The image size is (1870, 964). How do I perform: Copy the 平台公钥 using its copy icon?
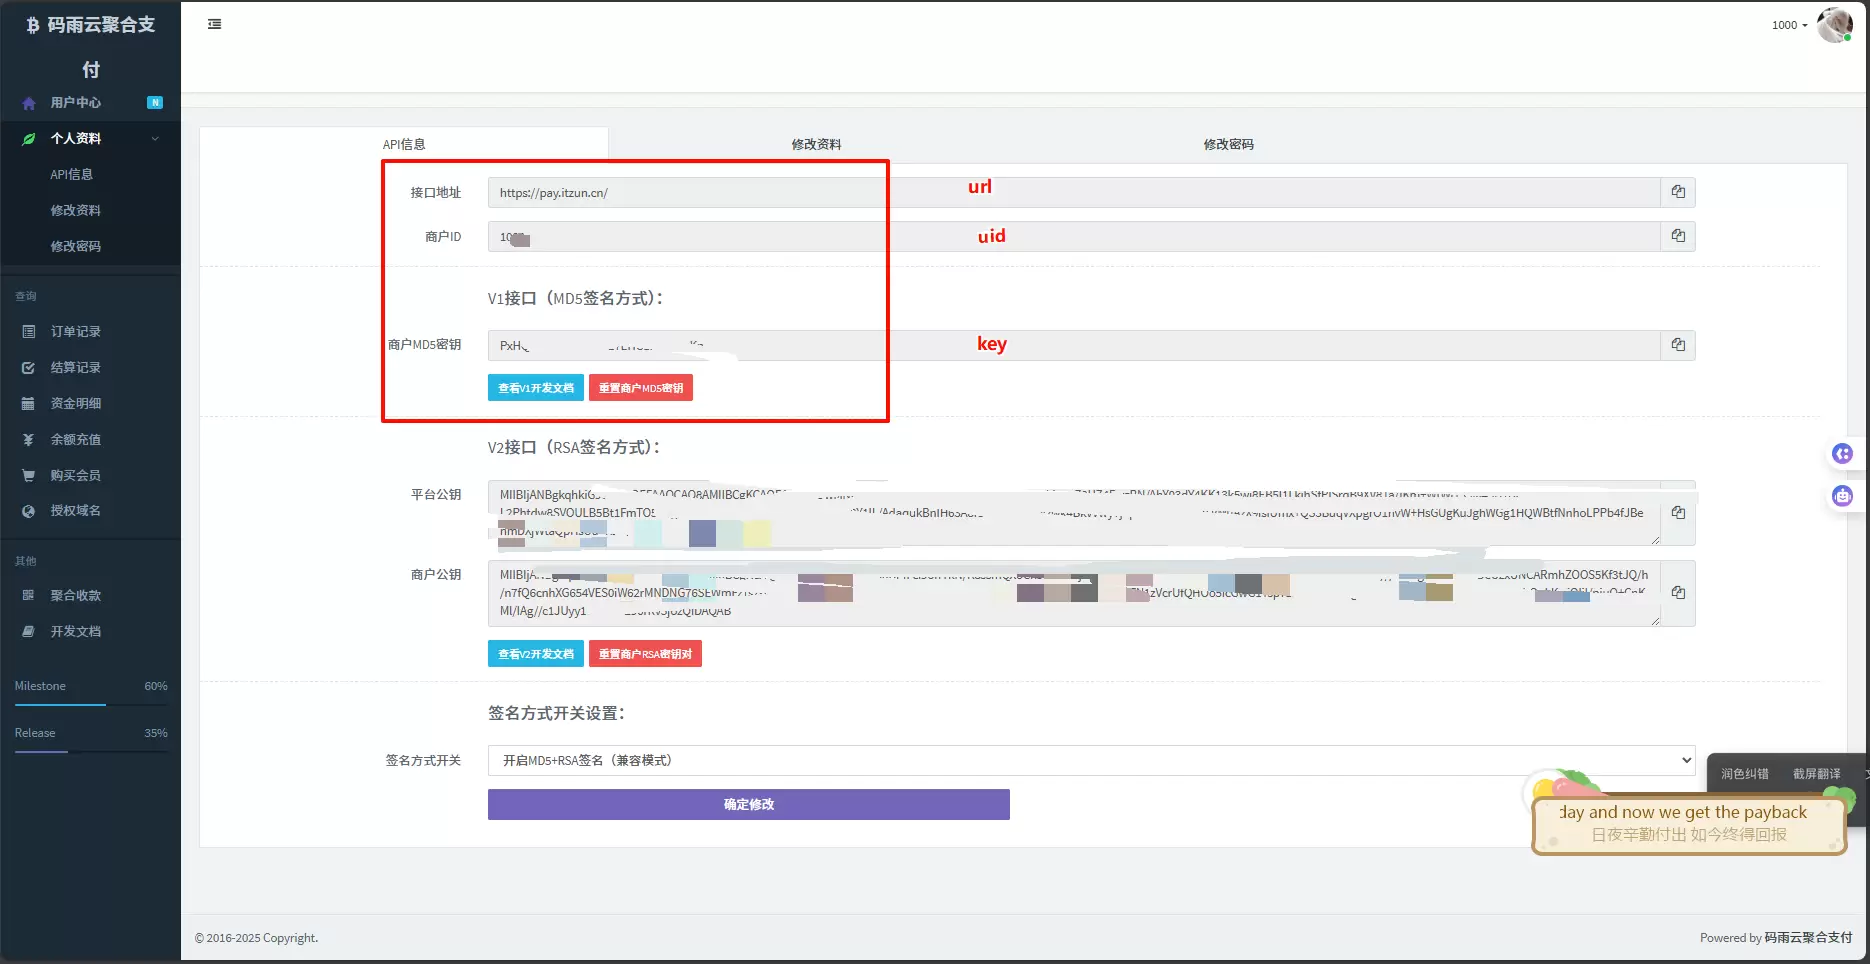[1678, 513]
